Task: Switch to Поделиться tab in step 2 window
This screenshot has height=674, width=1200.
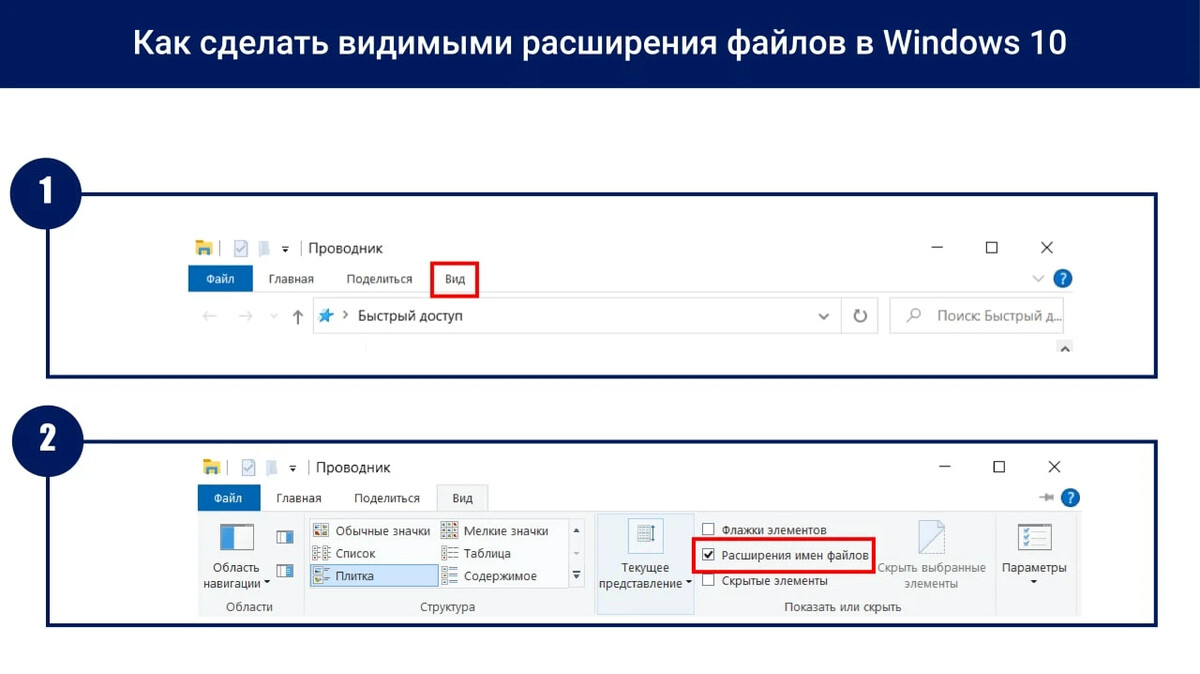Action: [x=387, y=498]
